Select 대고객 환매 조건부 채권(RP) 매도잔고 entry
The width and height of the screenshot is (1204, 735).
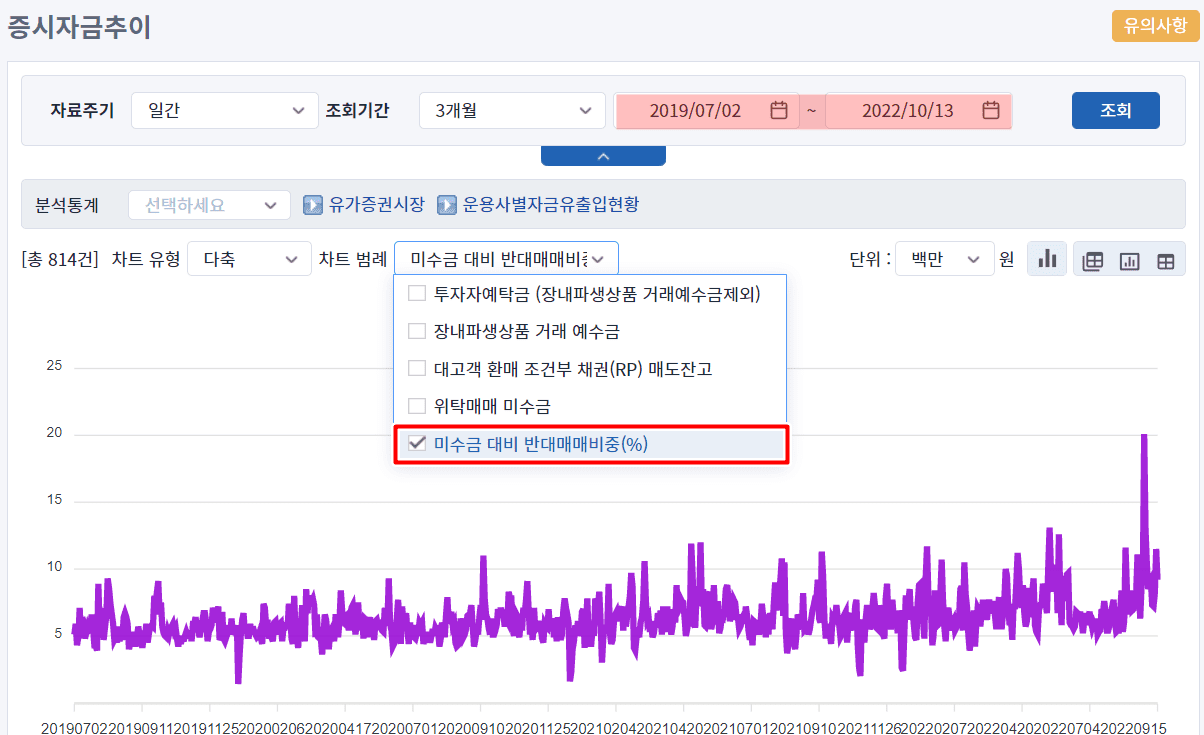572,369
